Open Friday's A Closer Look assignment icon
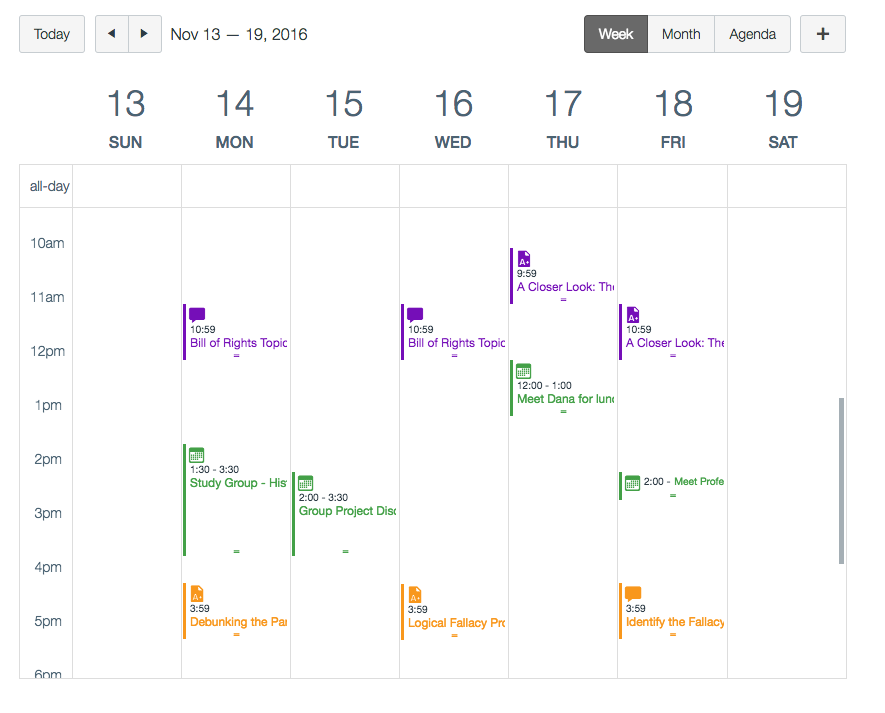 tap(633, 314)
